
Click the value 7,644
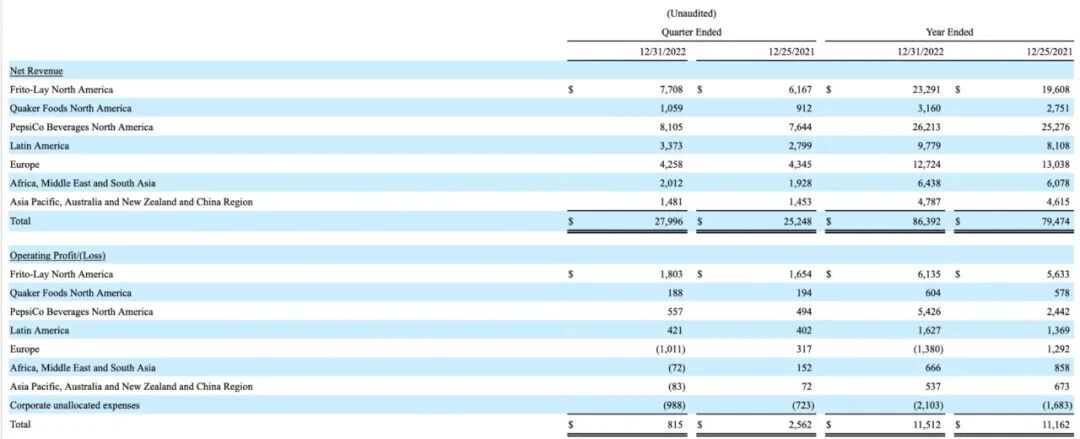(802, 127)
